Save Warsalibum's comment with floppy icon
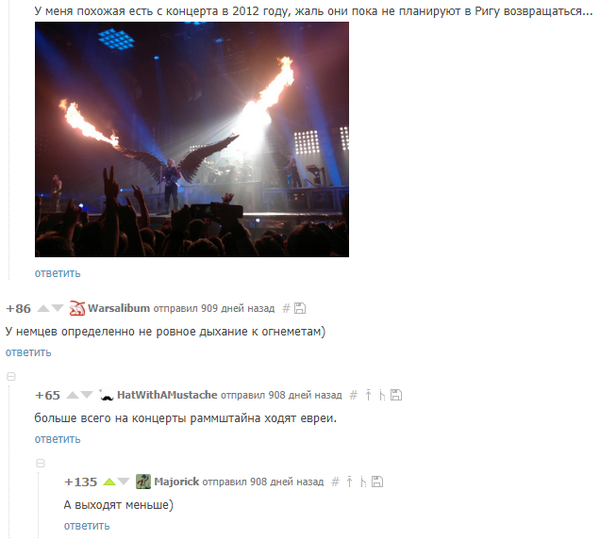Viewport: 600px width, 539px height. click(x=300, y=308)
